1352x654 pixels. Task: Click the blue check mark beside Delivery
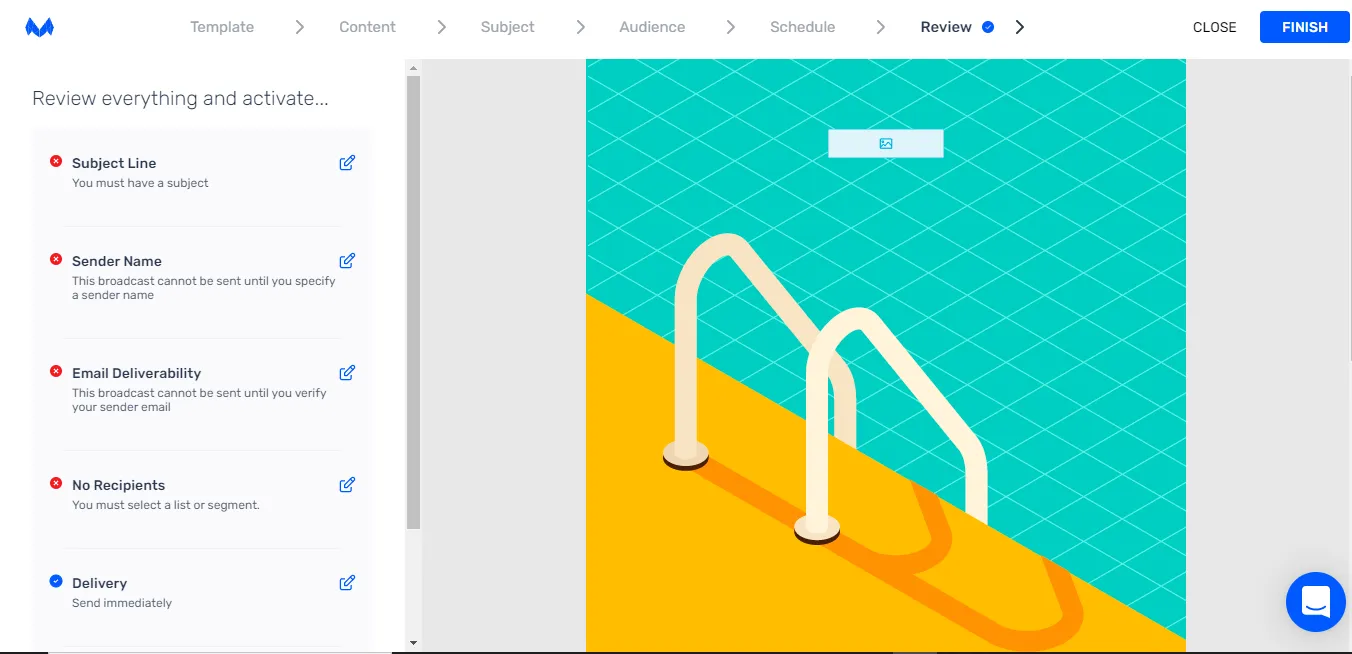tap(56, 581)
